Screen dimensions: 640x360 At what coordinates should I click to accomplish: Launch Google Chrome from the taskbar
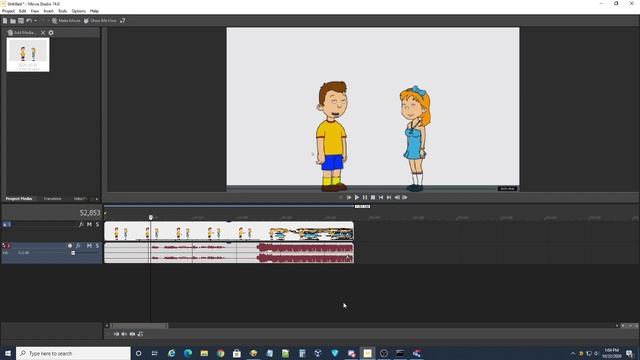221,353
